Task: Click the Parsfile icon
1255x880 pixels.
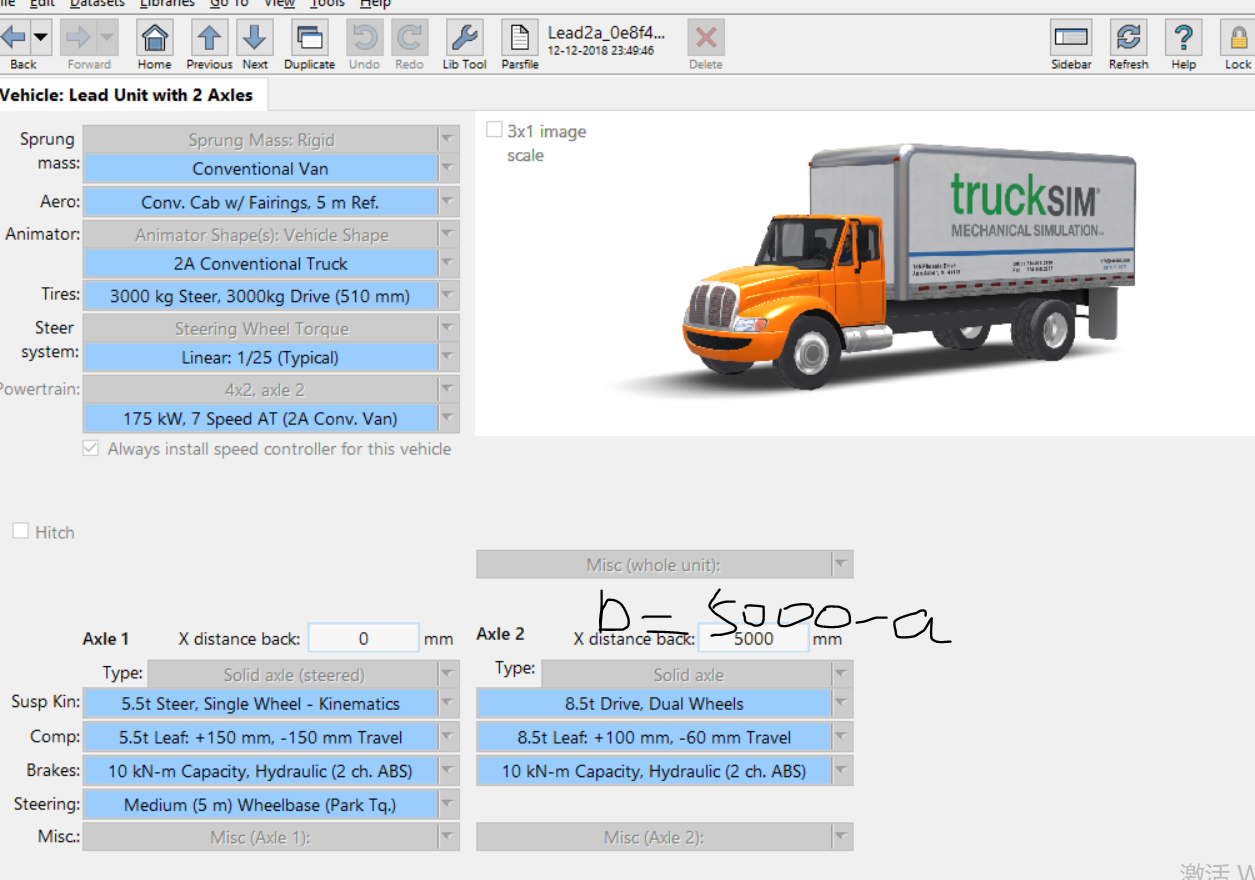Action: (519, 42)
